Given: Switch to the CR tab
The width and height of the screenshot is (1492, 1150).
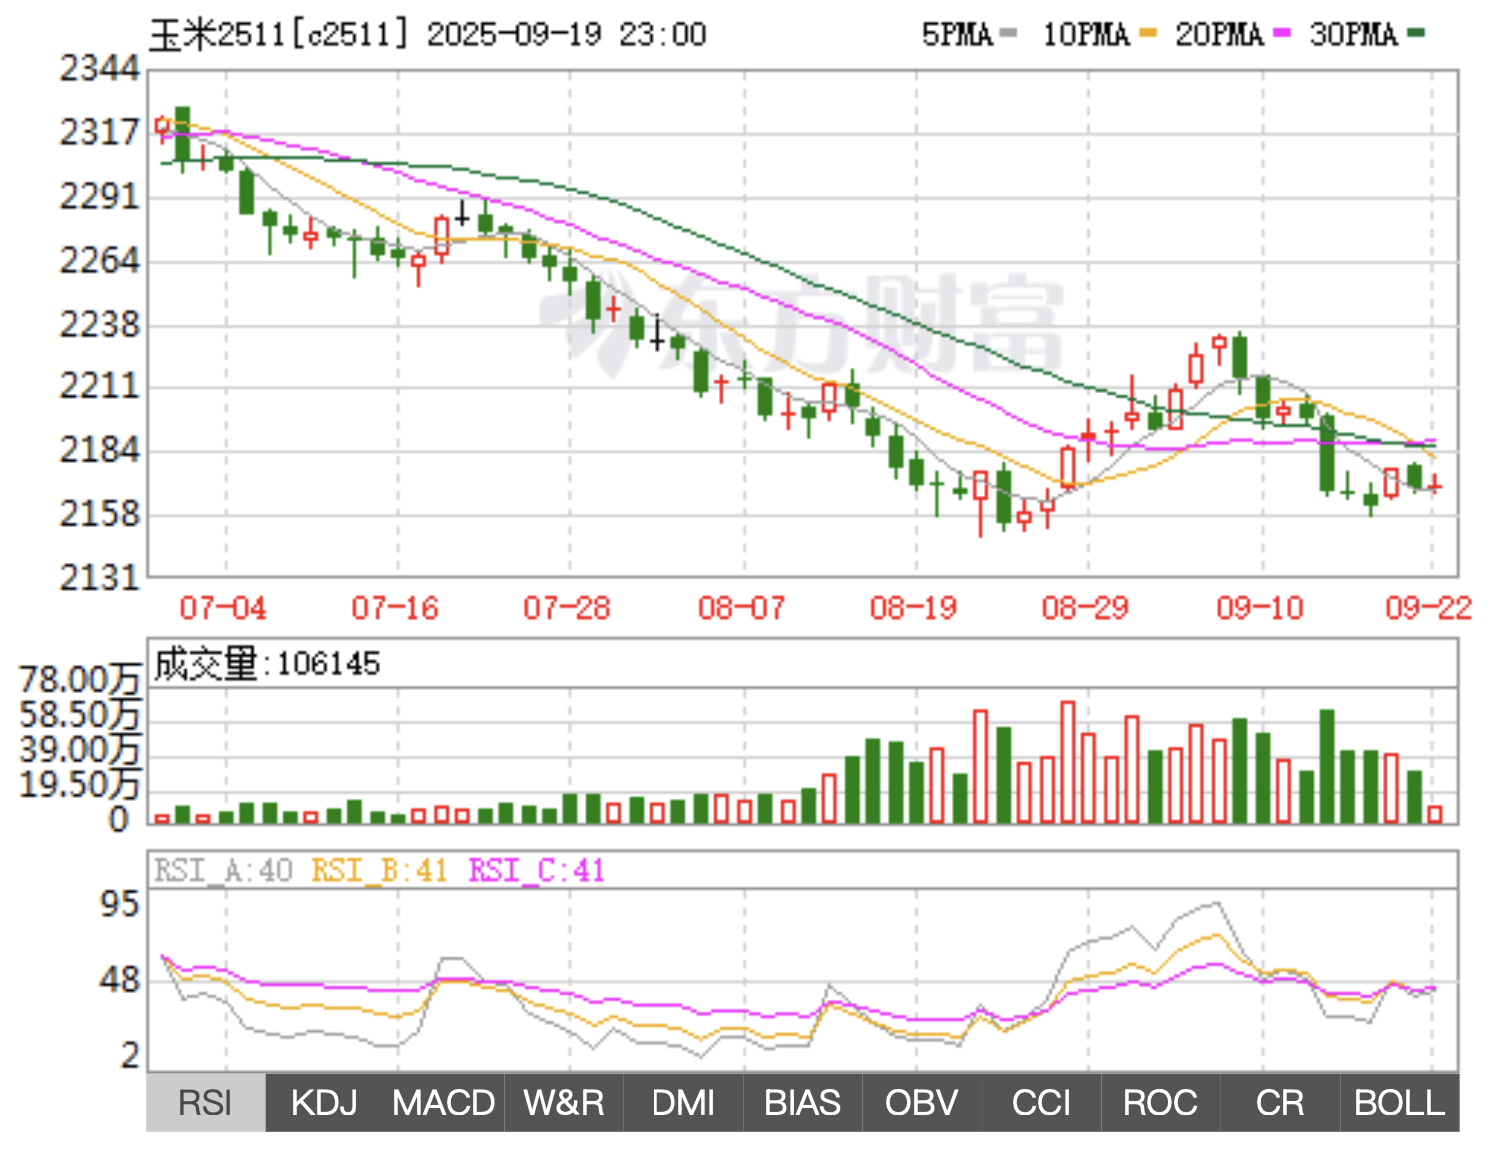Looking at the screenshot, I should click(1279, 1103).
